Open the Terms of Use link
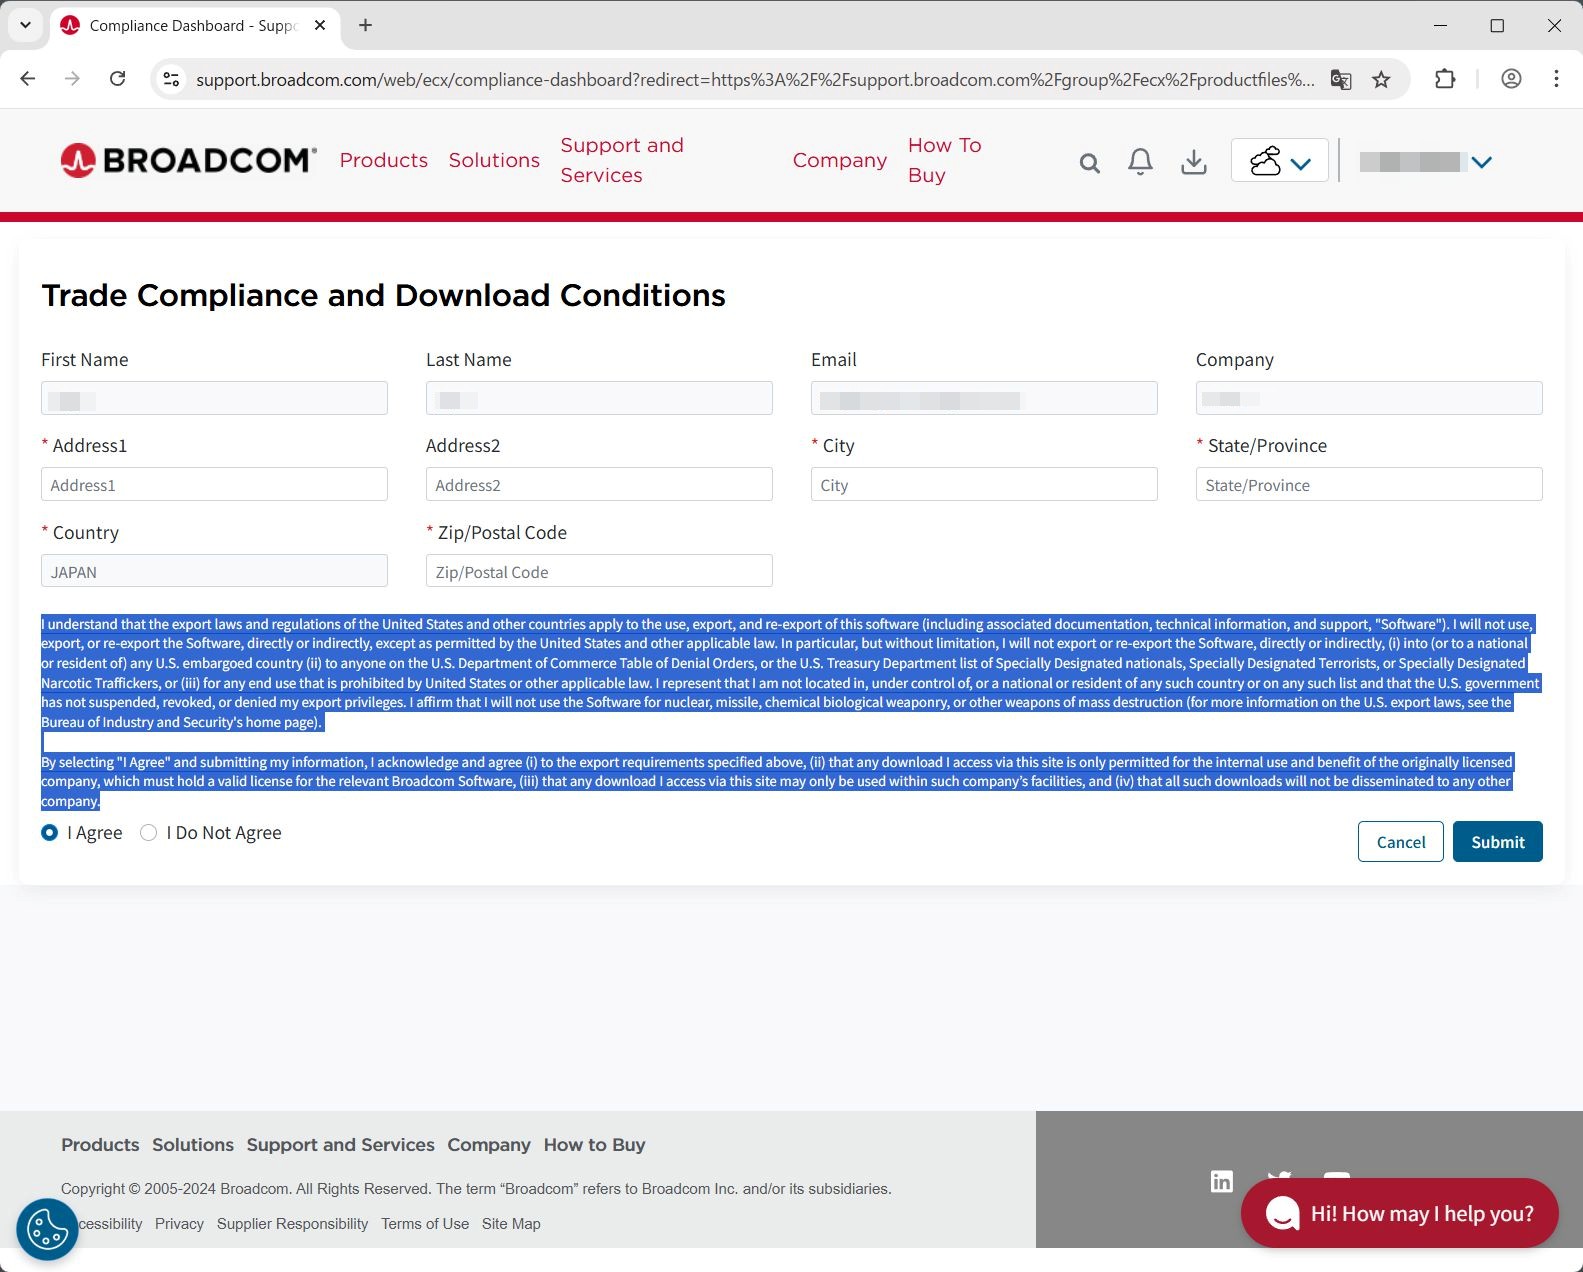 tap(425, 1224)
